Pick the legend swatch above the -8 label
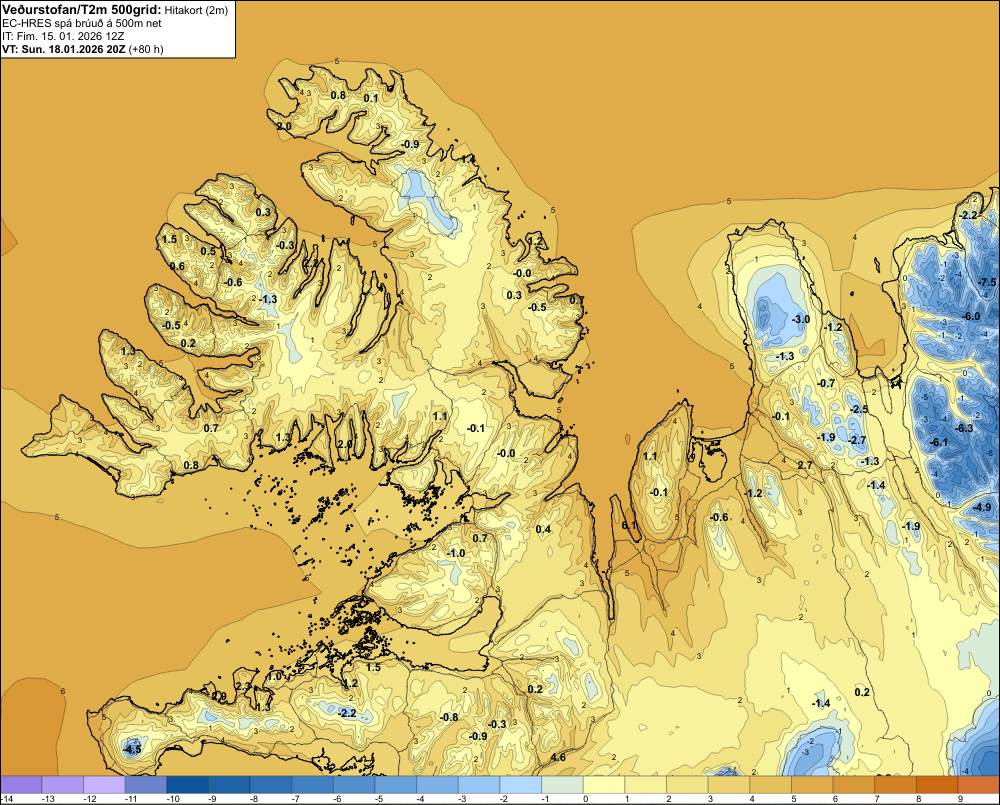Image resolution: width=1000 pixels, height=805 pixels. tap(271, 784)
